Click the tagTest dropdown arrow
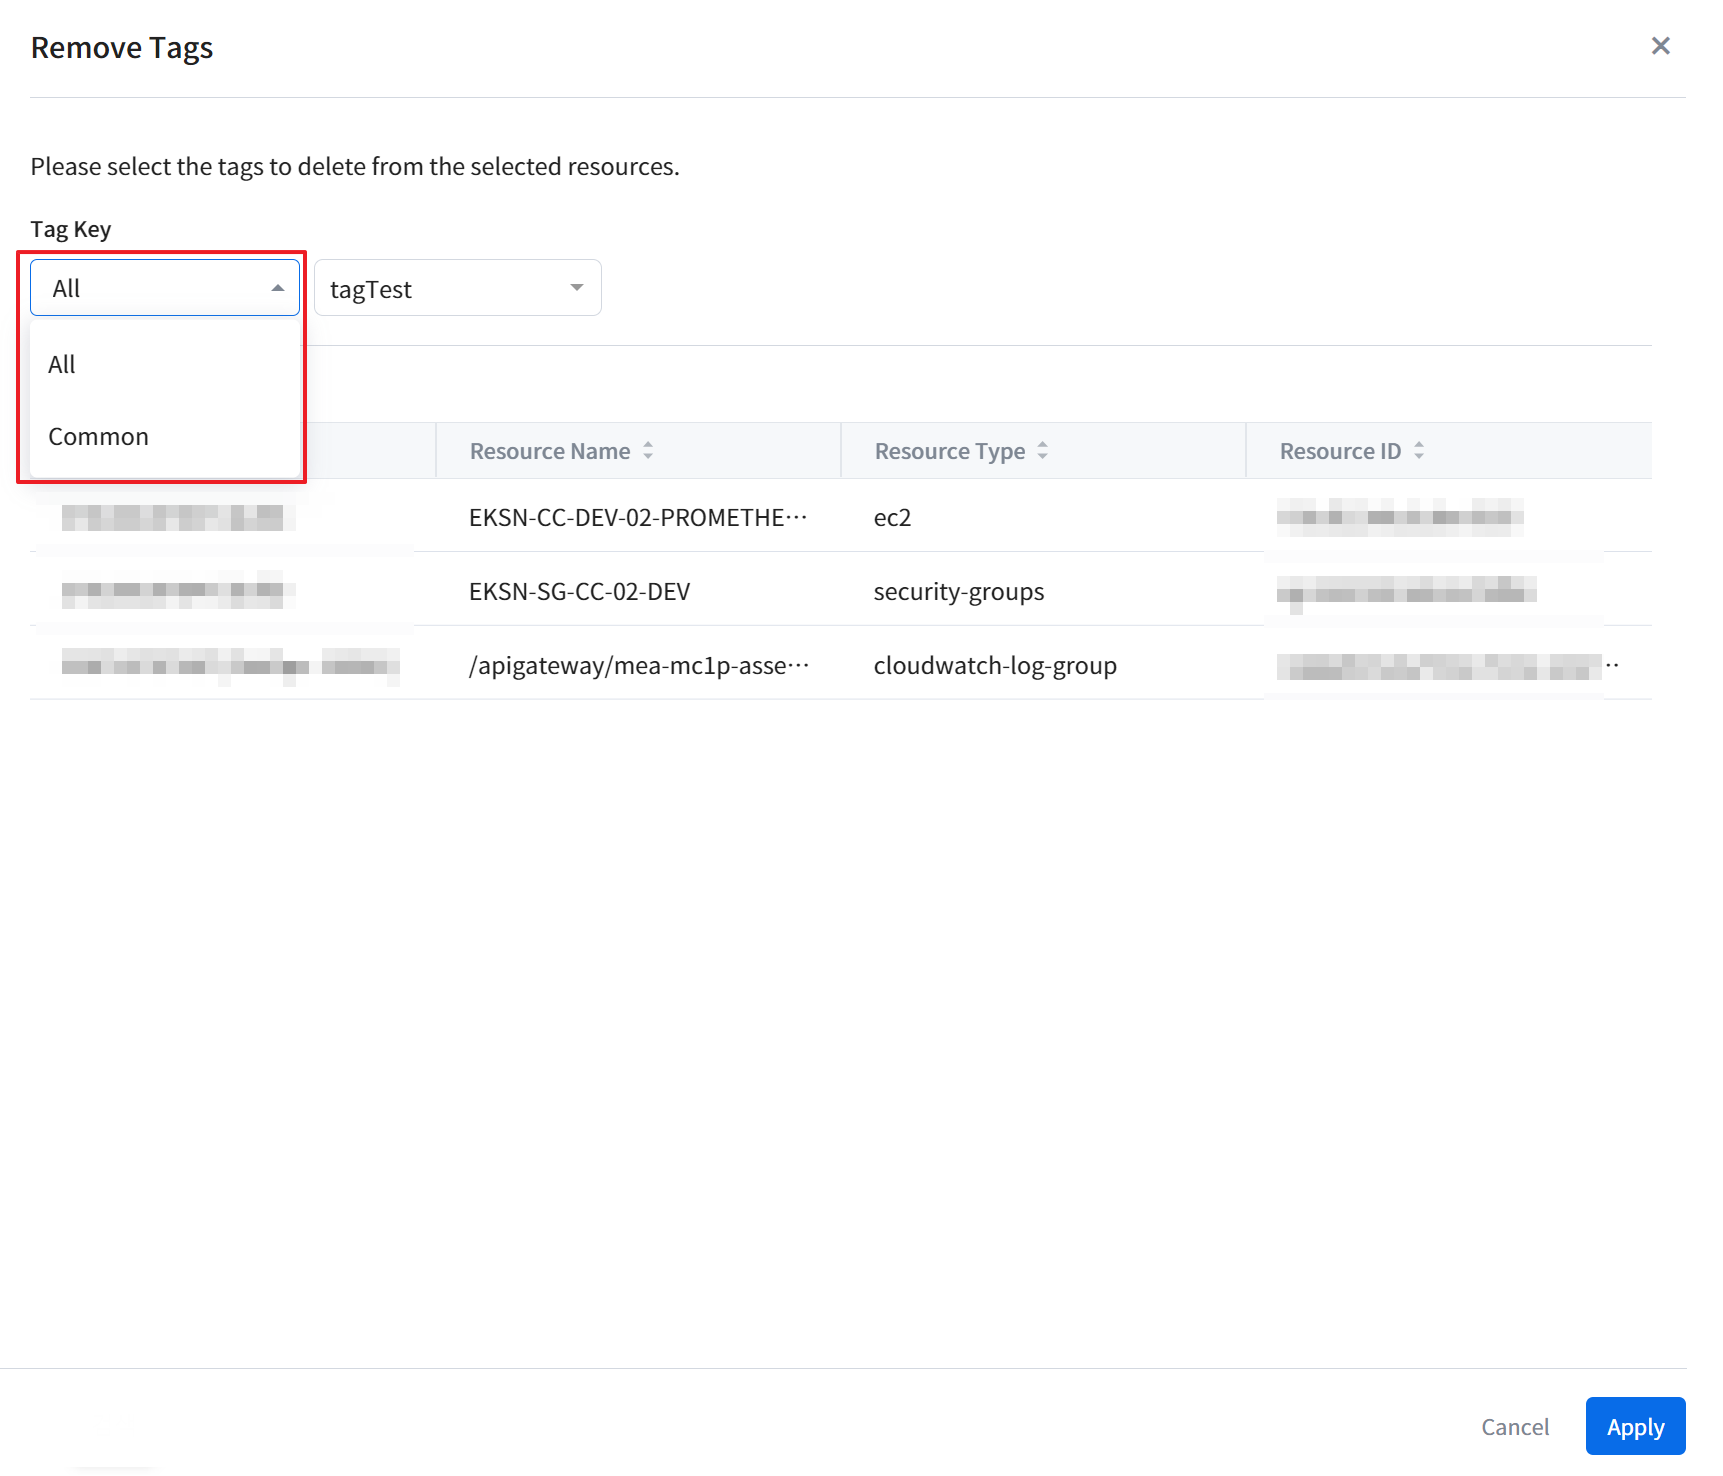 click(577, 288)
